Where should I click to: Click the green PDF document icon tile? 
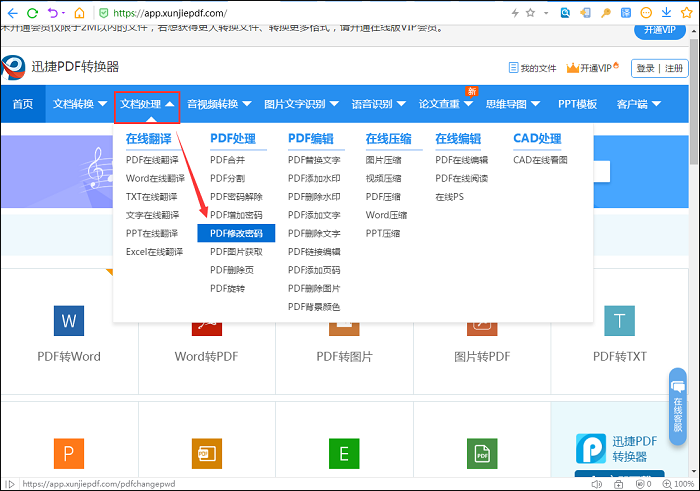click(482, 454)
